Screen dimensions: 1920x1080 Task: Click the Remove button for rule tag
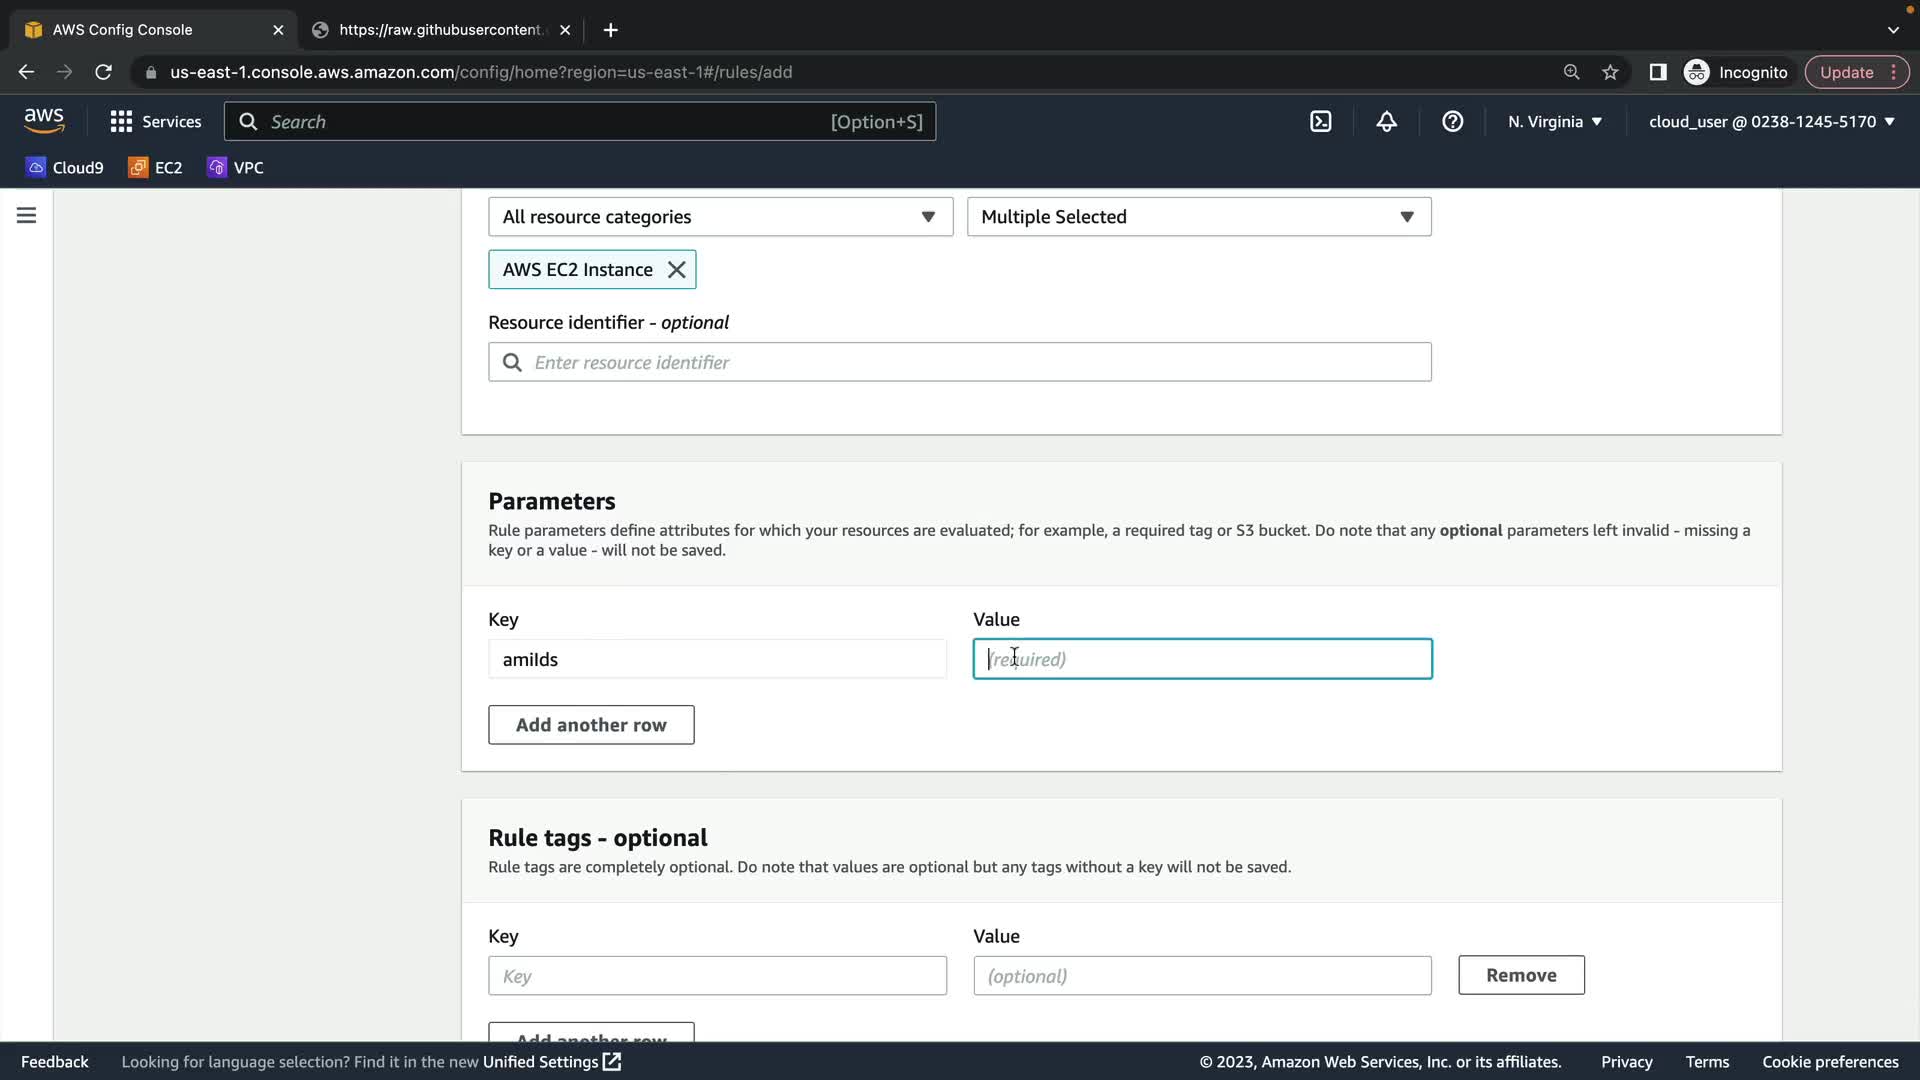[1520, 975]
